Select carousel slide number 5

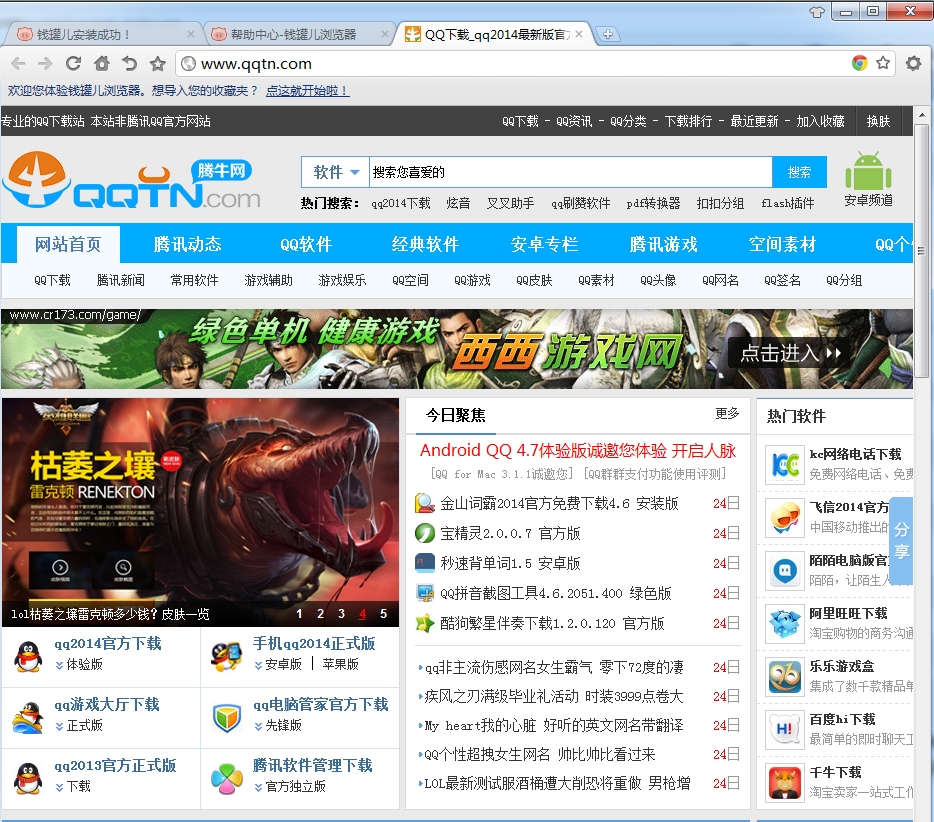(x=383, y=614)
